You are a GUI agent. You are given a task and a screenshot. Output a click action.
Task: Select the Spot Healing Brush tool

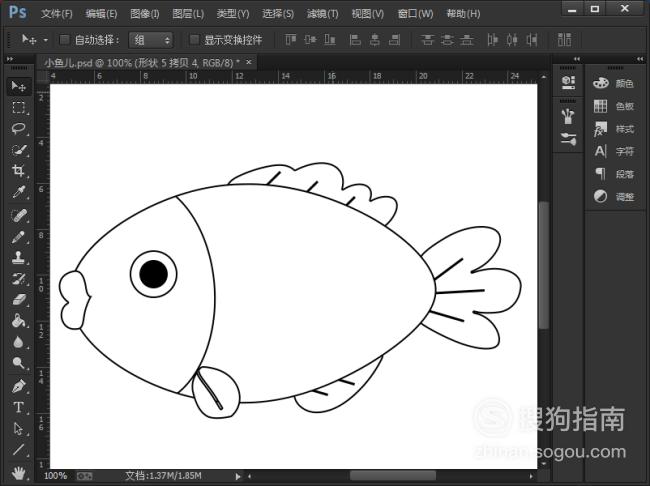tap(19, 216)
